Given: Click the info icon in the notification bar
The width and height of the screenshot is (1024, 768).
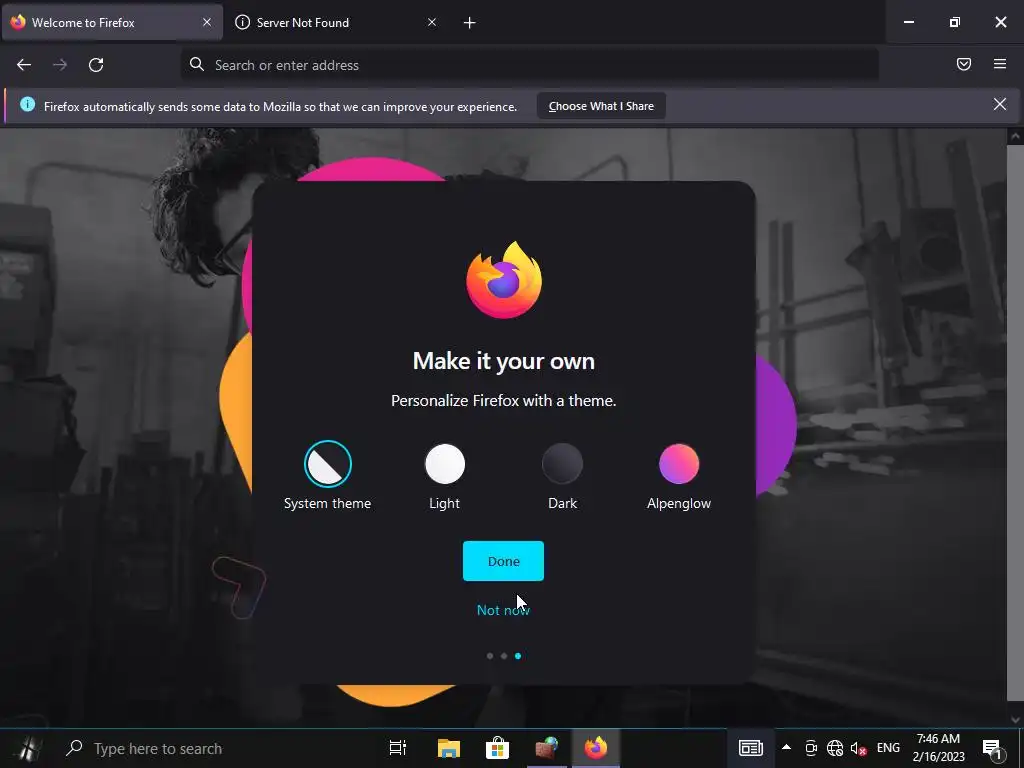Looking at the screenshot, I should (x=27, y=104).
